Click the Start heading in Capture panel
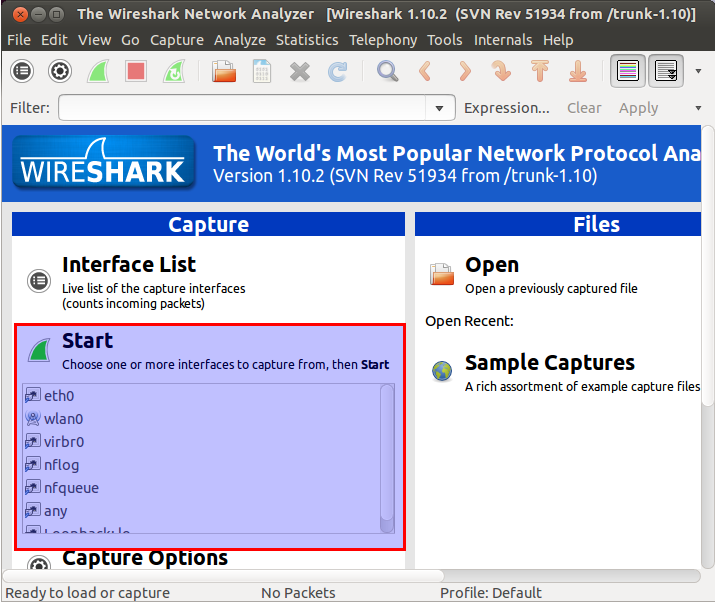This screenshot has width=715, height=602. [x=88, y=341]
